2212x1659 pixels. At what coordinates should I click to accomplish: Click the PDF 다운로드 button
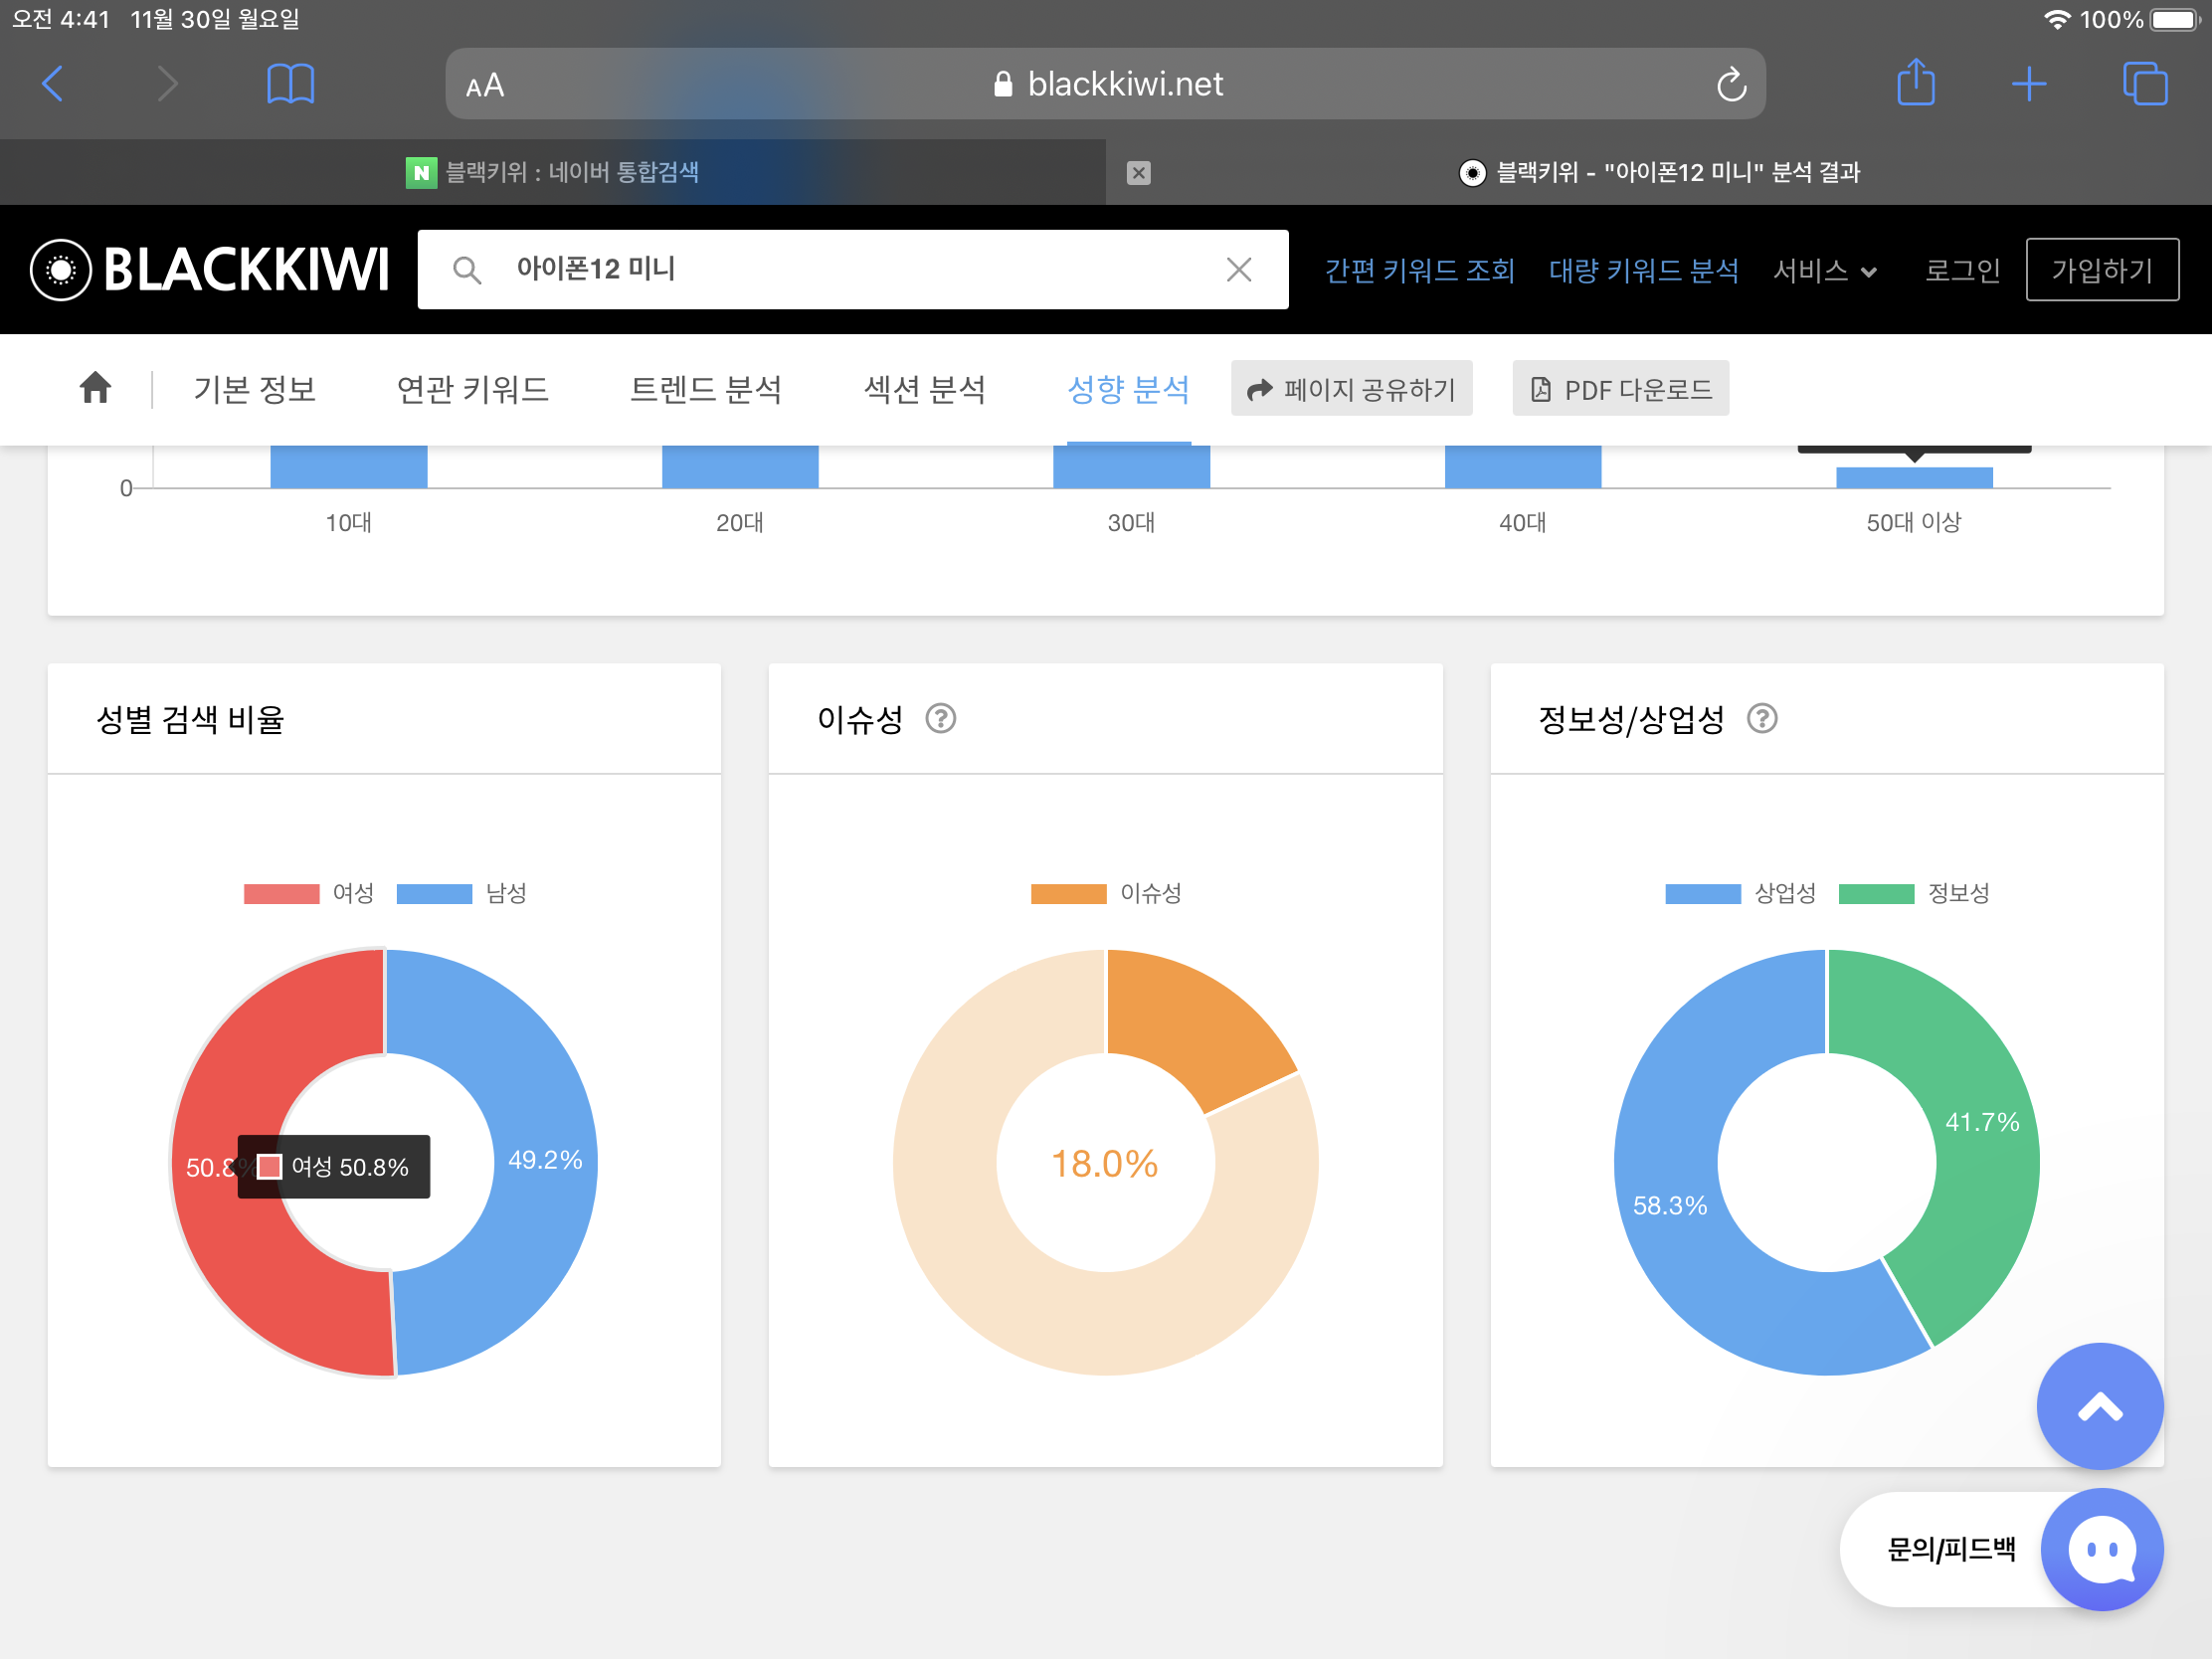[1620, 389]
